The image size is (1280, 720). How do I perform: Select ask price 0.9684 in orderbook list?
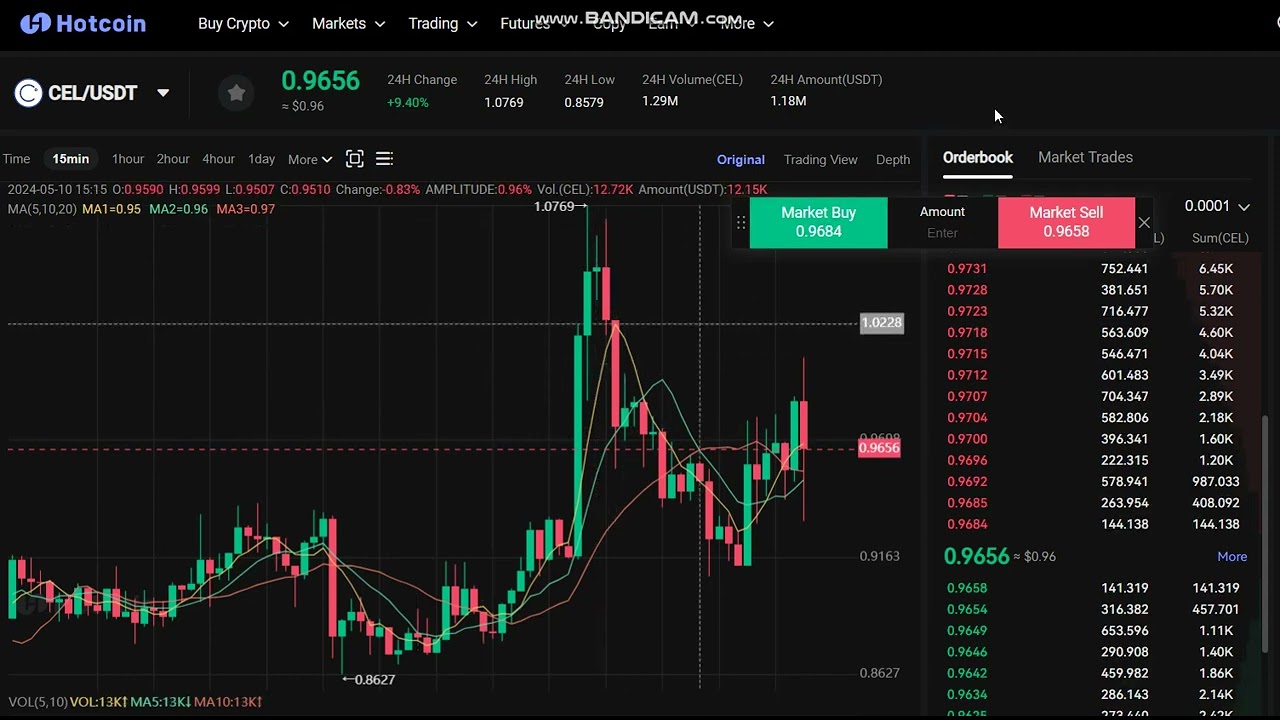967,524
